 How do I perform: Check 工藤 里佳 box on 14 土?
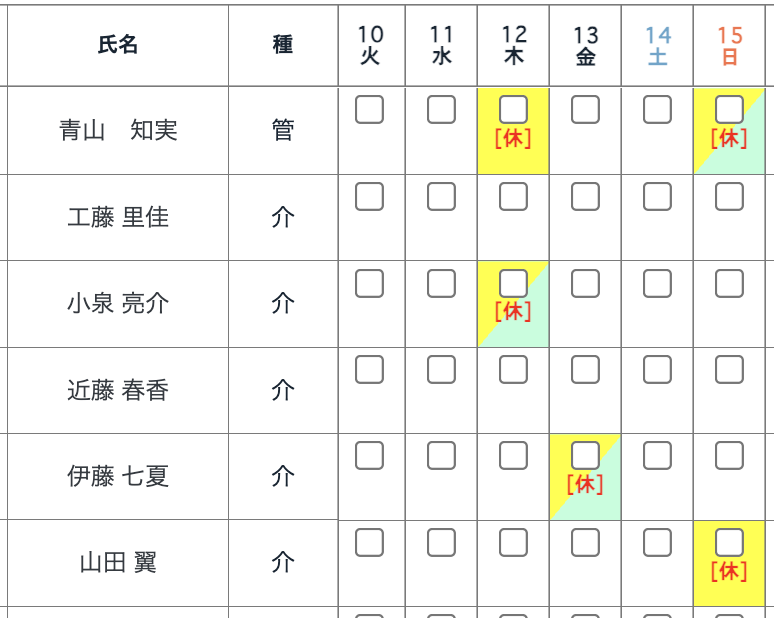tap(657, 197)
